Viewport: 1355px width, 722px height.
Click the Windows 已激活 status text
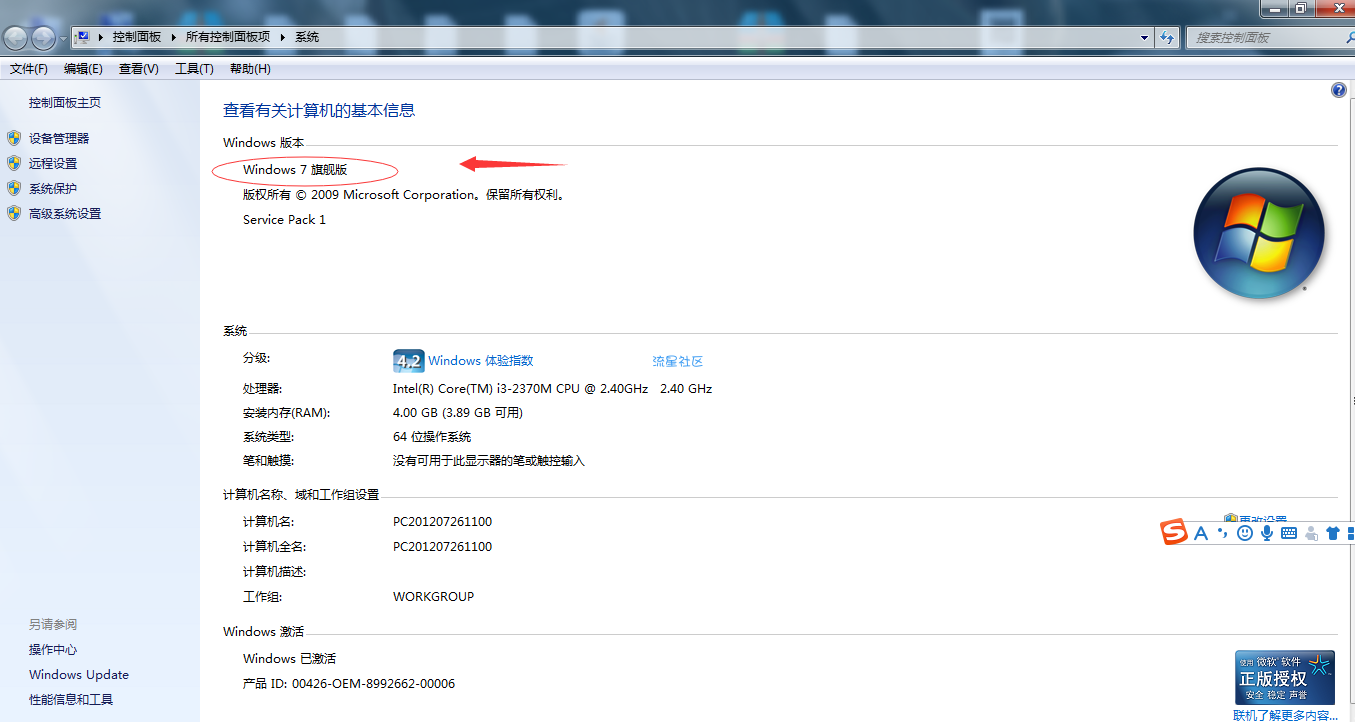pos(289,659)
